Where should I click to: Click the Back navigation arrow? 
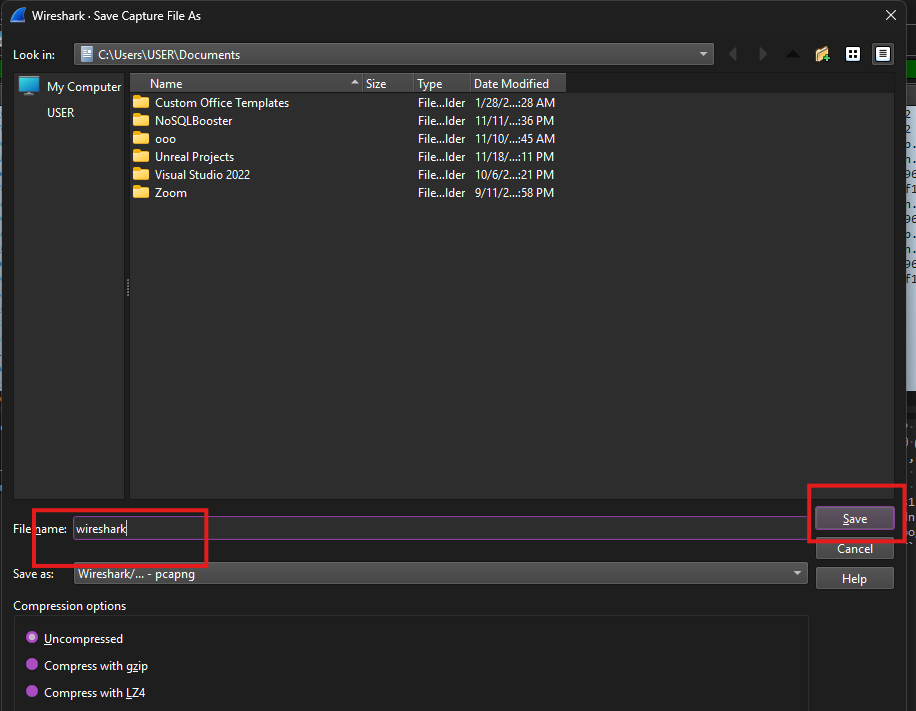point(733,54)
